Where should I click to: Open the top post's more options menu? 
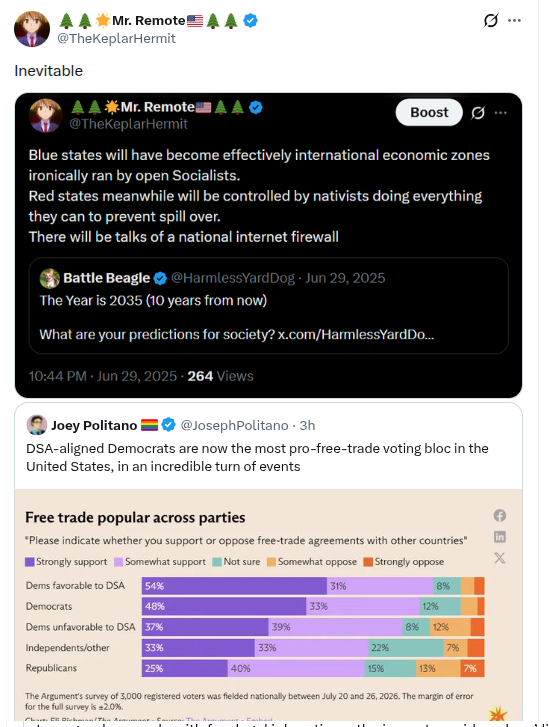[x=514, y=20]
